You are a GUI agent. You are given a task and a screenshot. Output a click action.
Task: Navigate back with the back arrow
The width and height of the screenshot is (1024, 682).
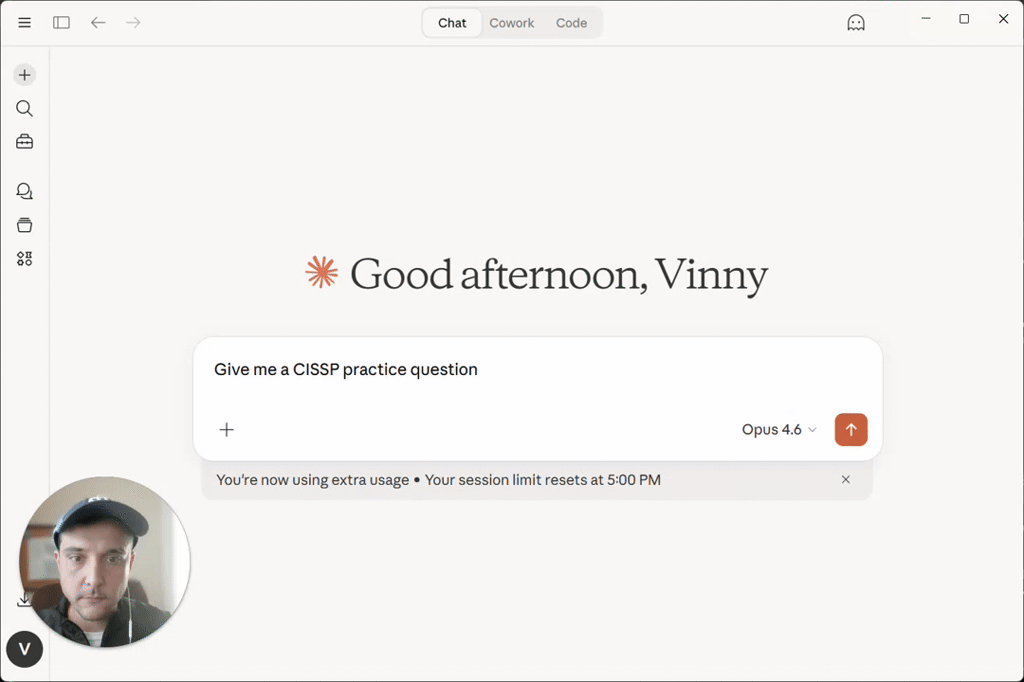(x=97, y=21)
